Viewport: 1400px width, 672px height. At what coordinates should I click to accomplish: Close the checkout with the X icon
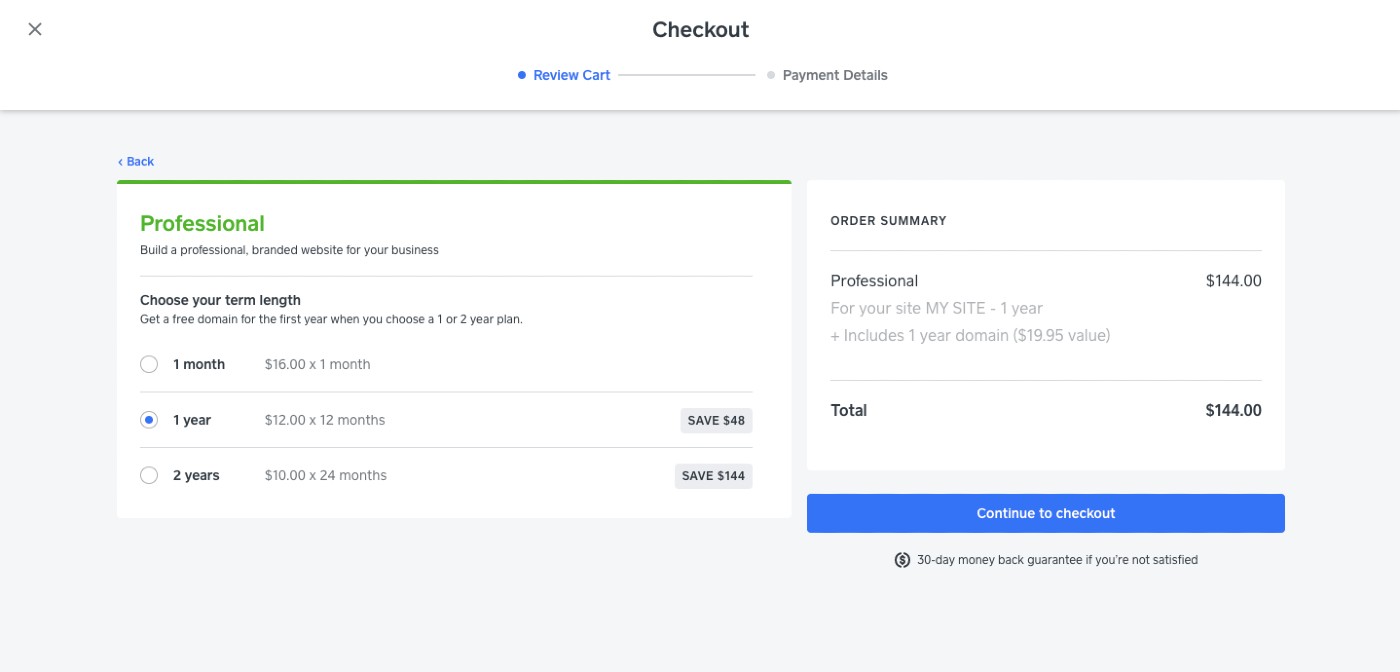click(x=35, y=29)
